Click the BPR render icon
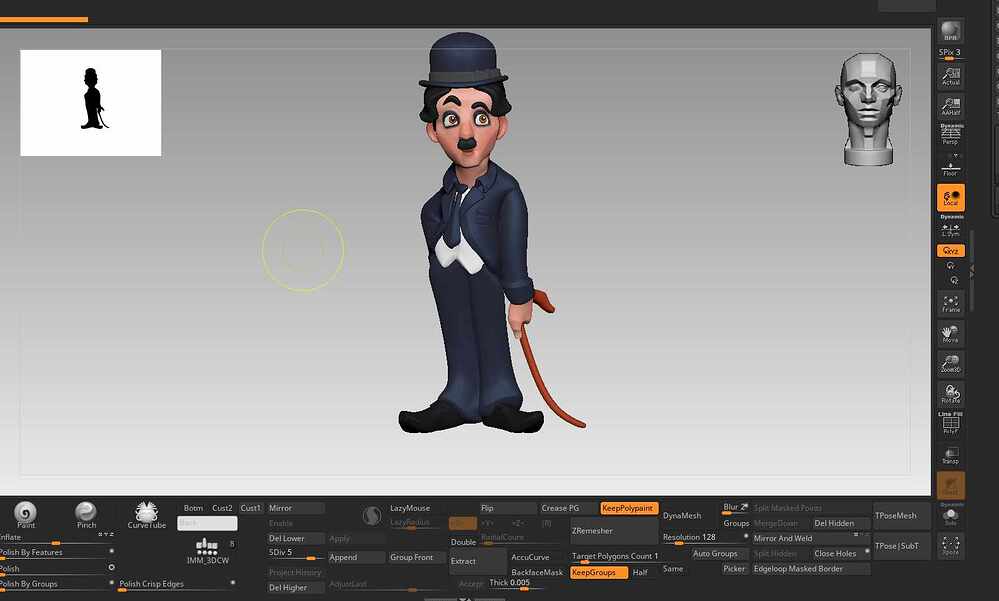Screen dimensions: 999x601 951,31
